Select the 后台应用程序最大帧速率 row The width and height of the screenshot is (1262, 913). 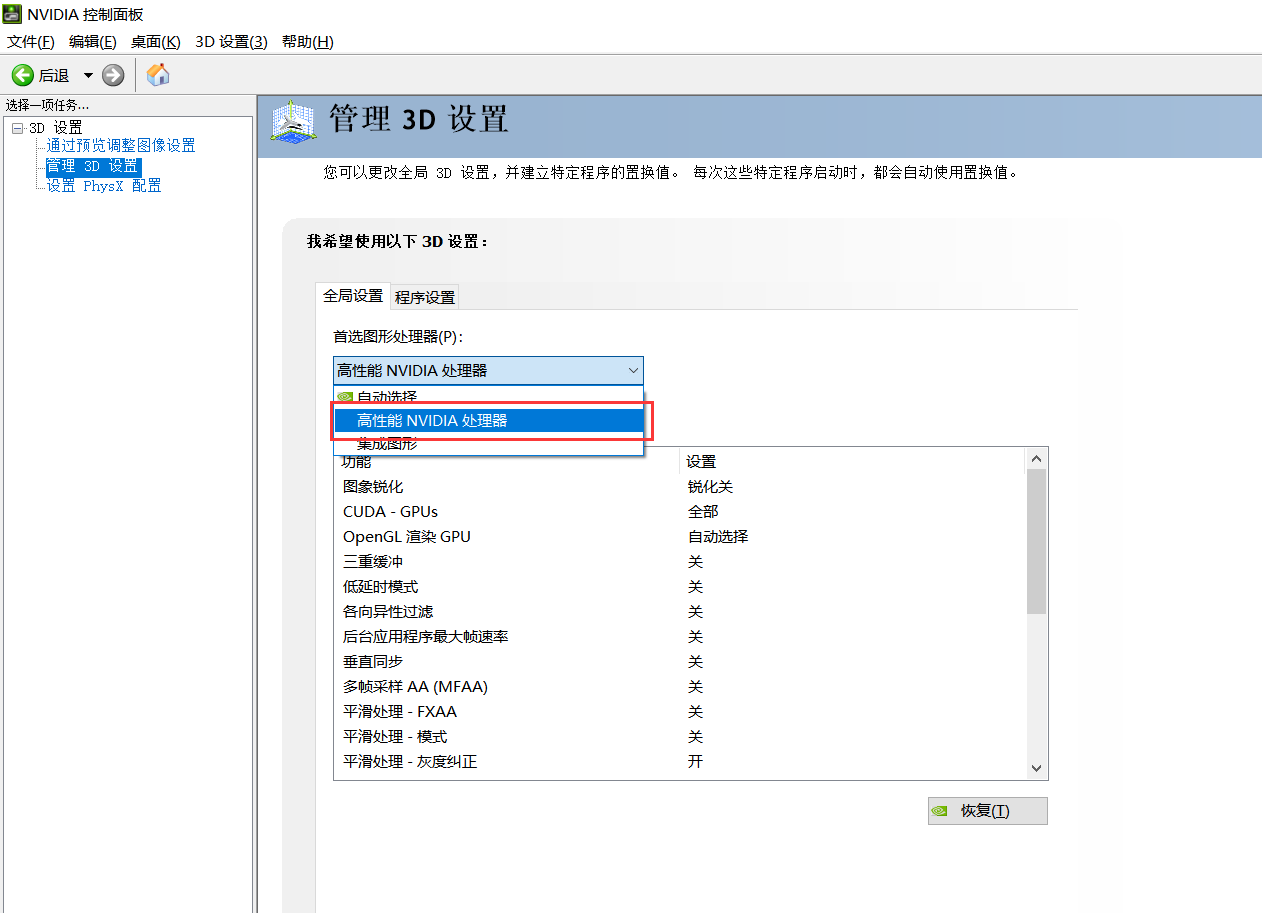680,637
